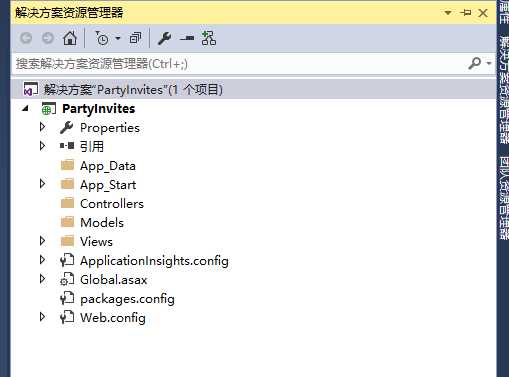Image resolution: width=509 pixels, height=377 pixels.
Task: Toggle the auto-hide pin icon
Action: coord(466,13)
